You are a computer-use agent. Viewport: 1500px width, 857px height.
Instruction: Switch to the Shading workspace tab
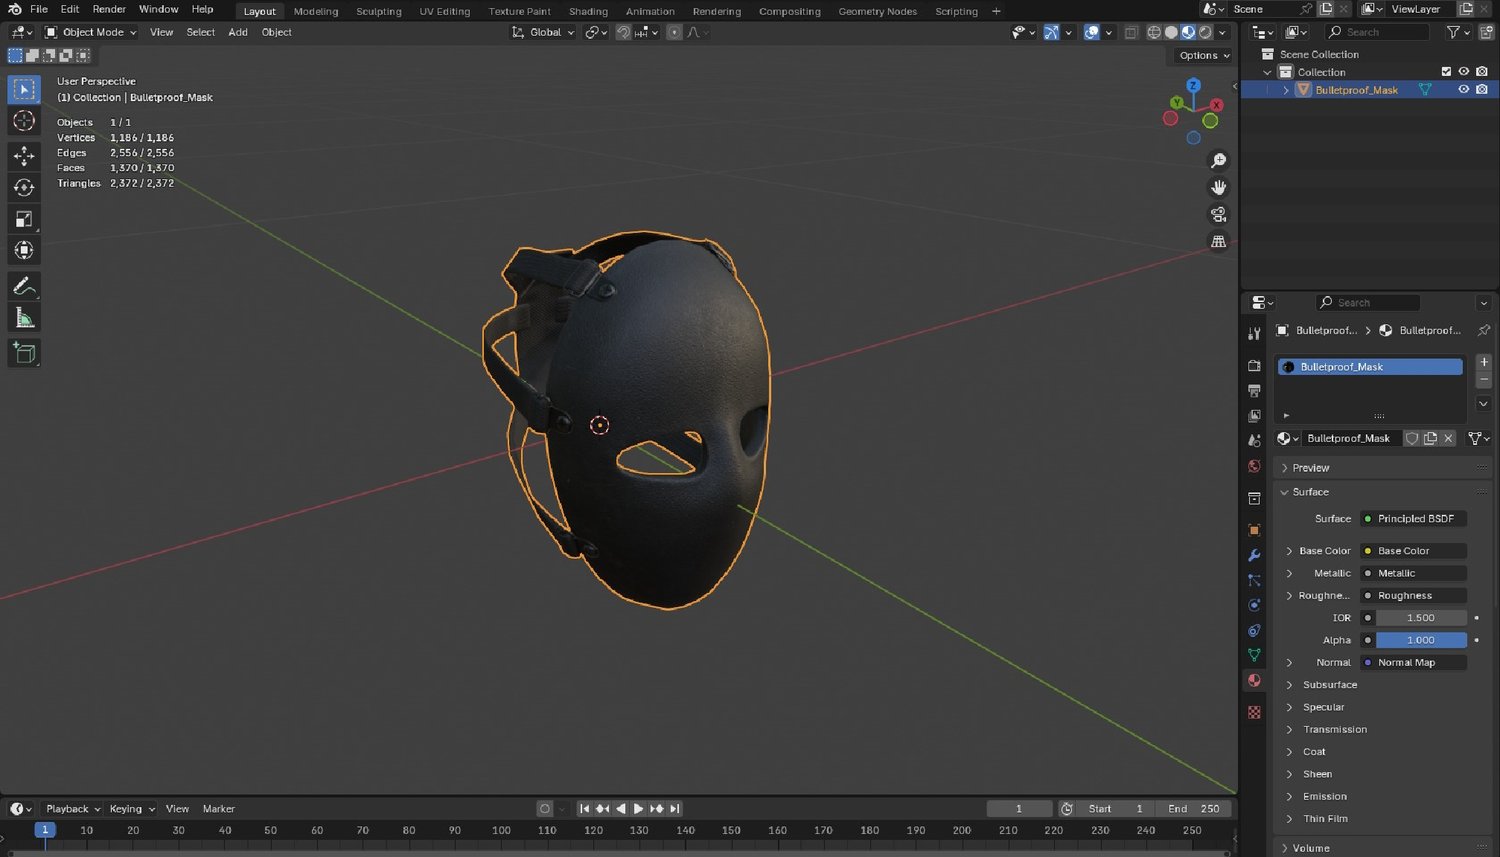pyautogui.click(x=588, y=11)
